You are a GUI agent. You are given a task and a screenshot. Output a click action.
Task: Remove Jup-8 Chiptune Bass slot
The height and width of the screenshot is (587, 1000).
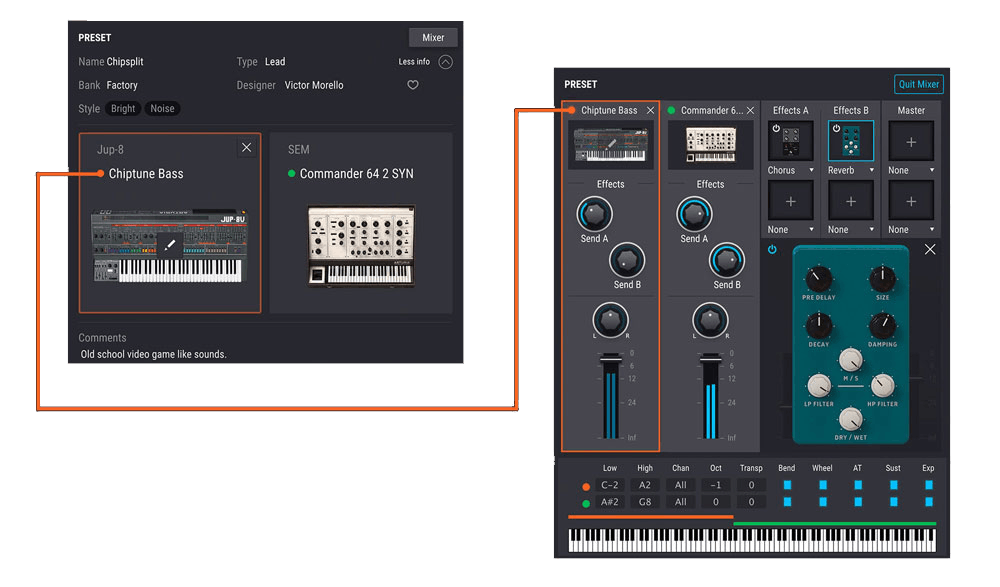246,147
